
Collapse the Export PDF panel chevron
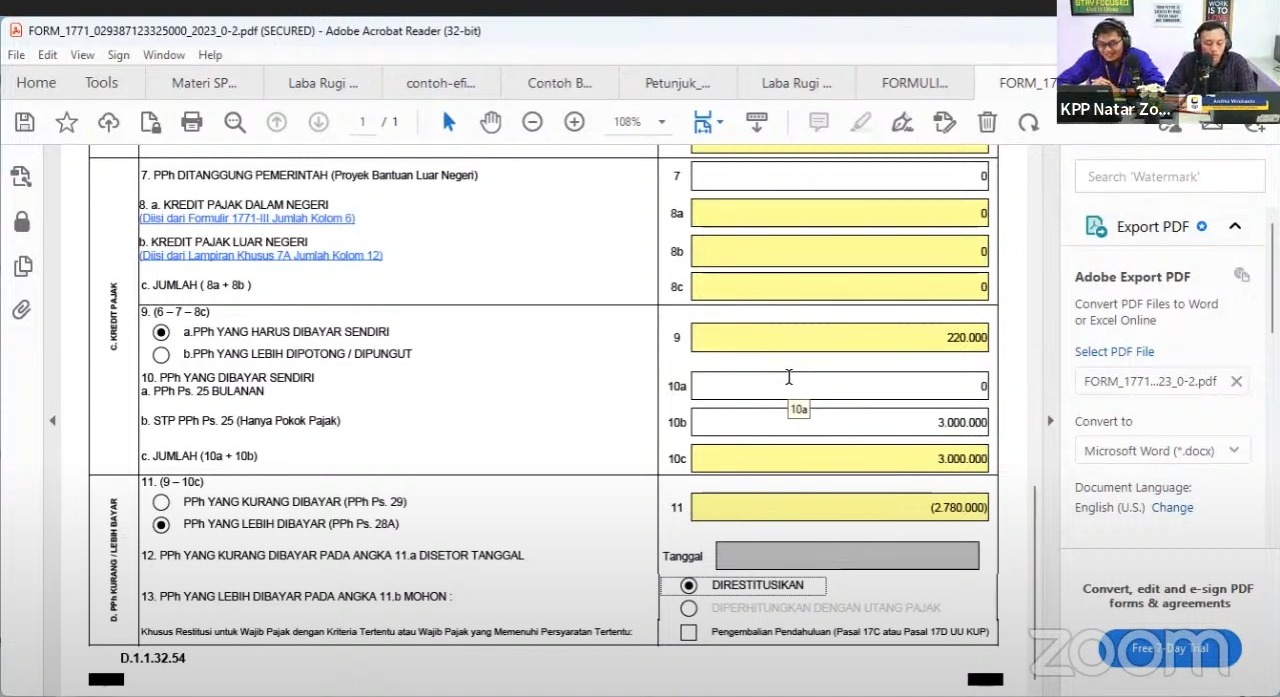[1235, 226]
